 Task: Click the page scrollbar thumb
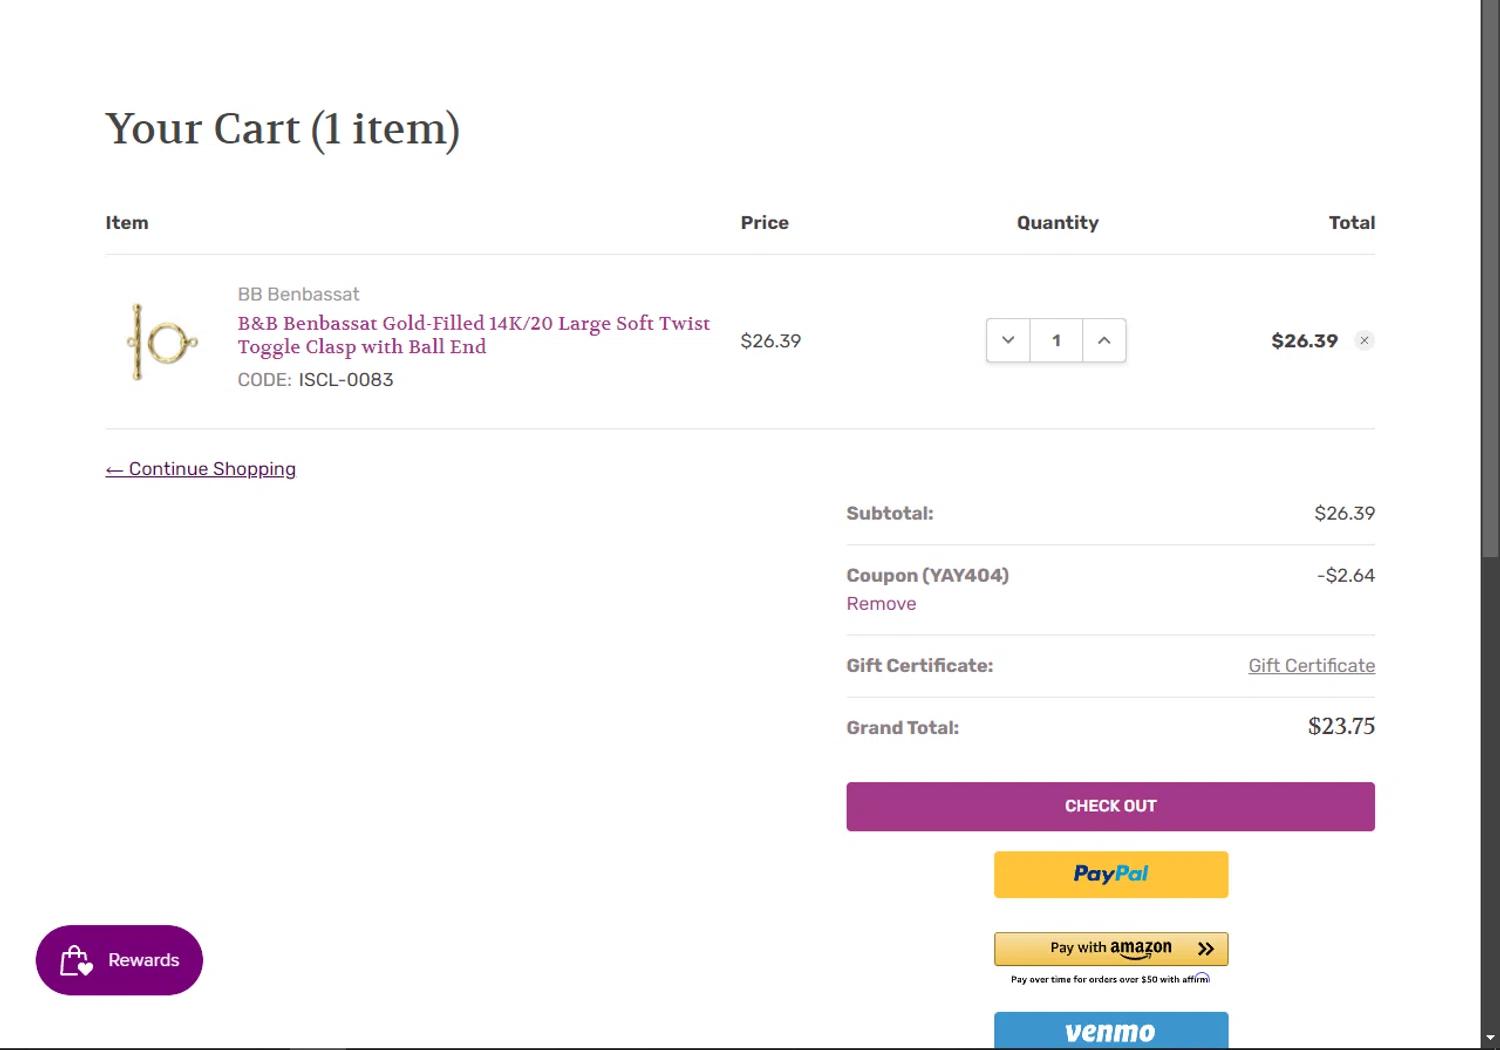point(1490,278)
